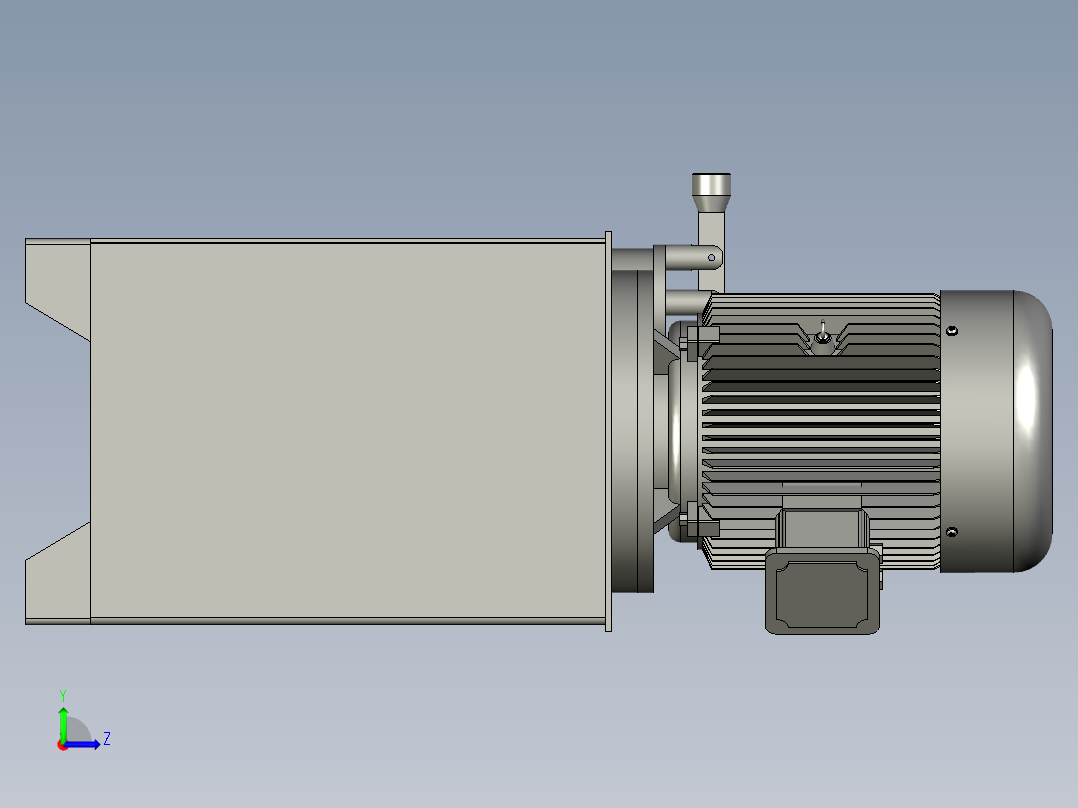Select the tank's thin cover plate edge

[608, 431]
